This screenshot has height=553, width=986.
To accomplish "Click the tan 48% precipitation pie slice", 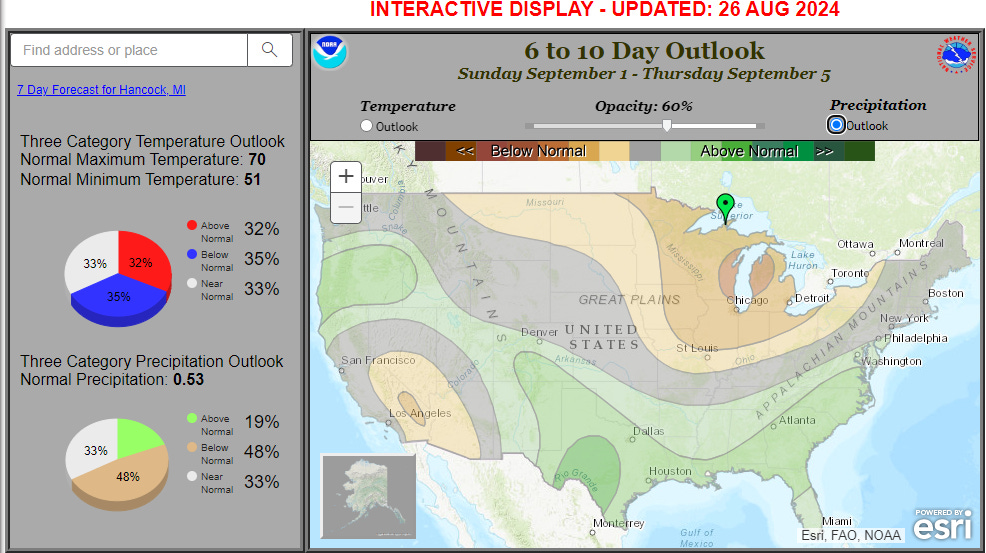I will click(x=123, y=475).
